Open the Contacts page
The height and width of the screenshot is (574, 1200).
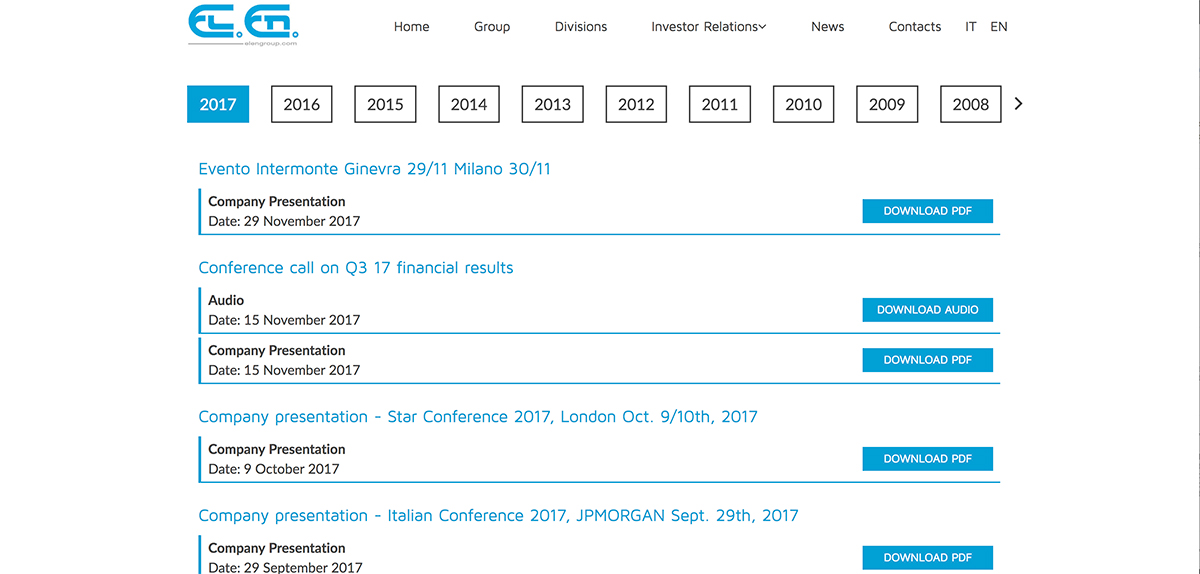point(915,27)
